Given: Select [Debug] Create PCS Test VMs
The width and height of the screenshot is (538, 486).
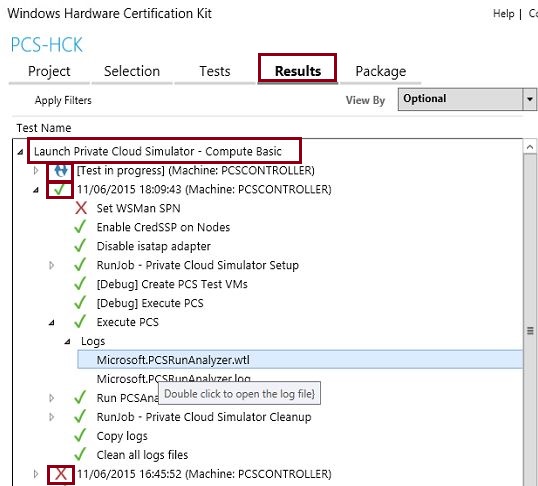Looking at the screenshot, I should 172,284.
